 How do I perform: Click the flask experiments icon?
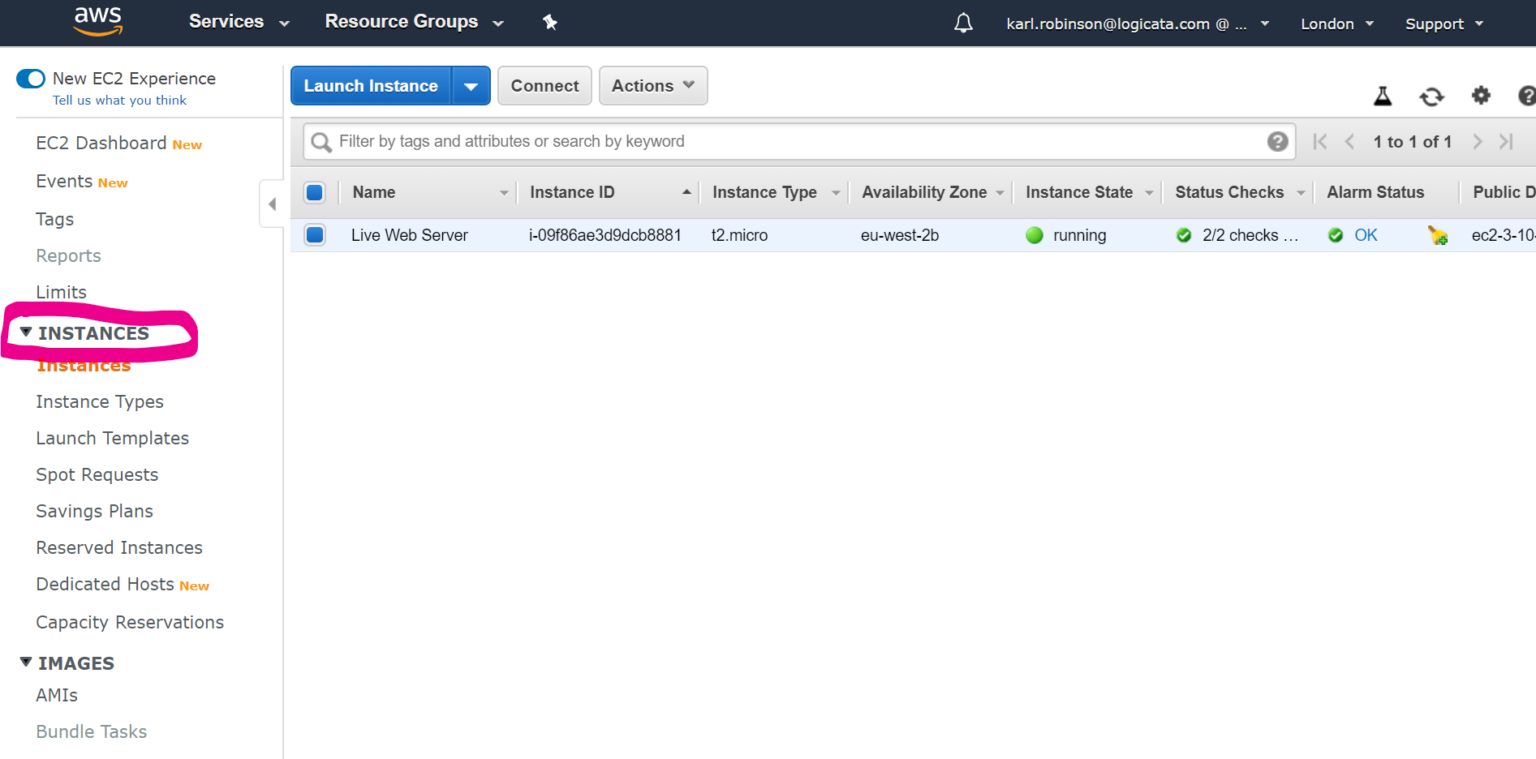(x=1382, y=96)
